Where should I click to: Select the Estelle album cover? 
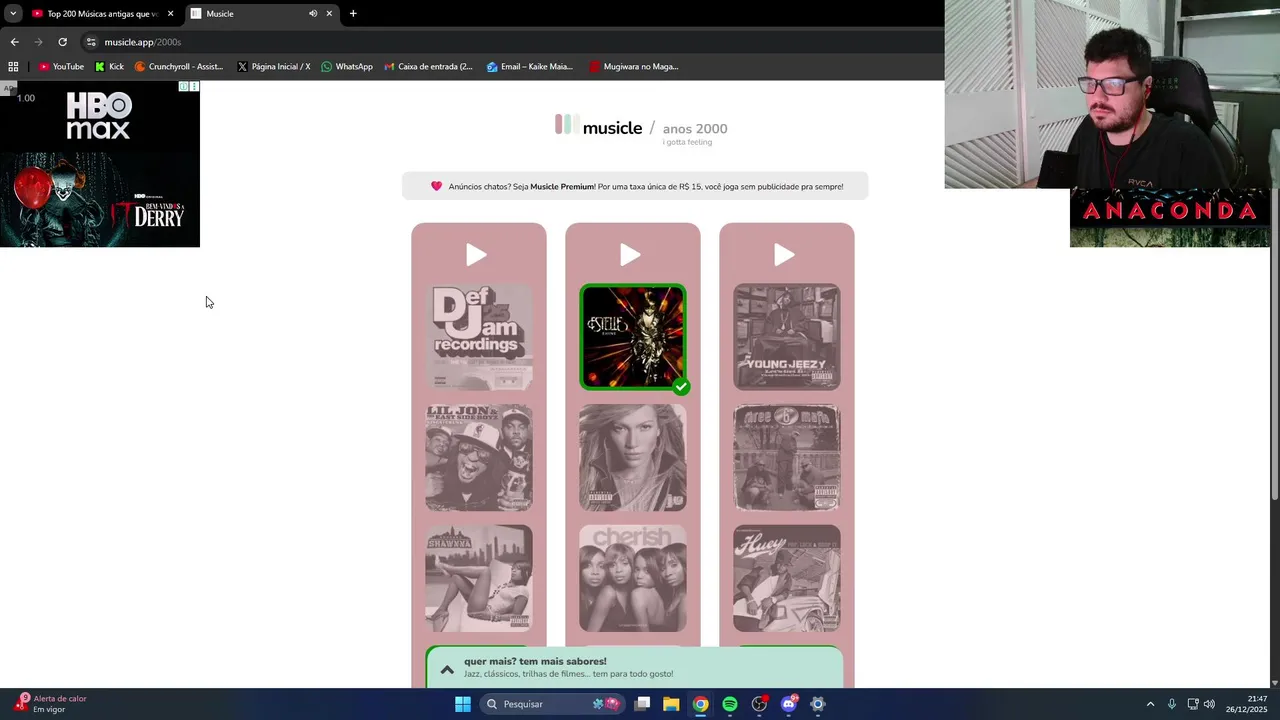click(633, 337)
